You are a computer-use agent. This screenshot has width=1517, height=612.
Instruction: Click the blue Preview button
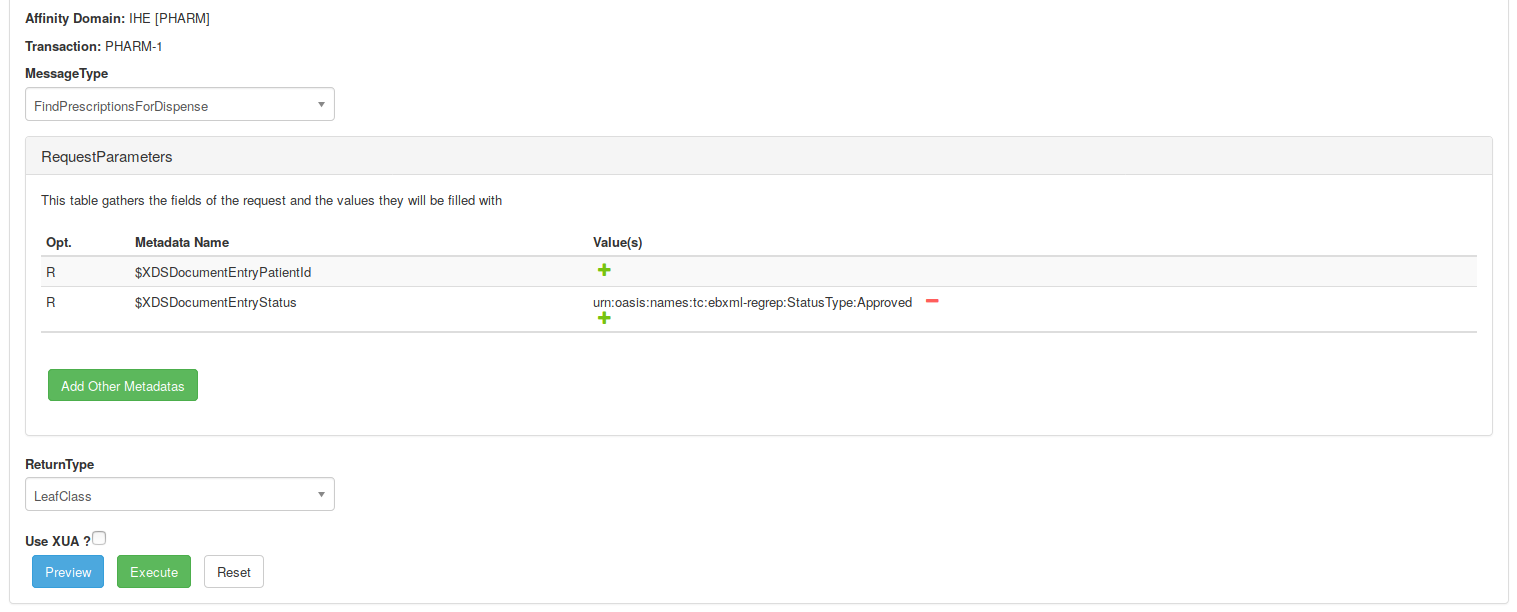(68, 572)
